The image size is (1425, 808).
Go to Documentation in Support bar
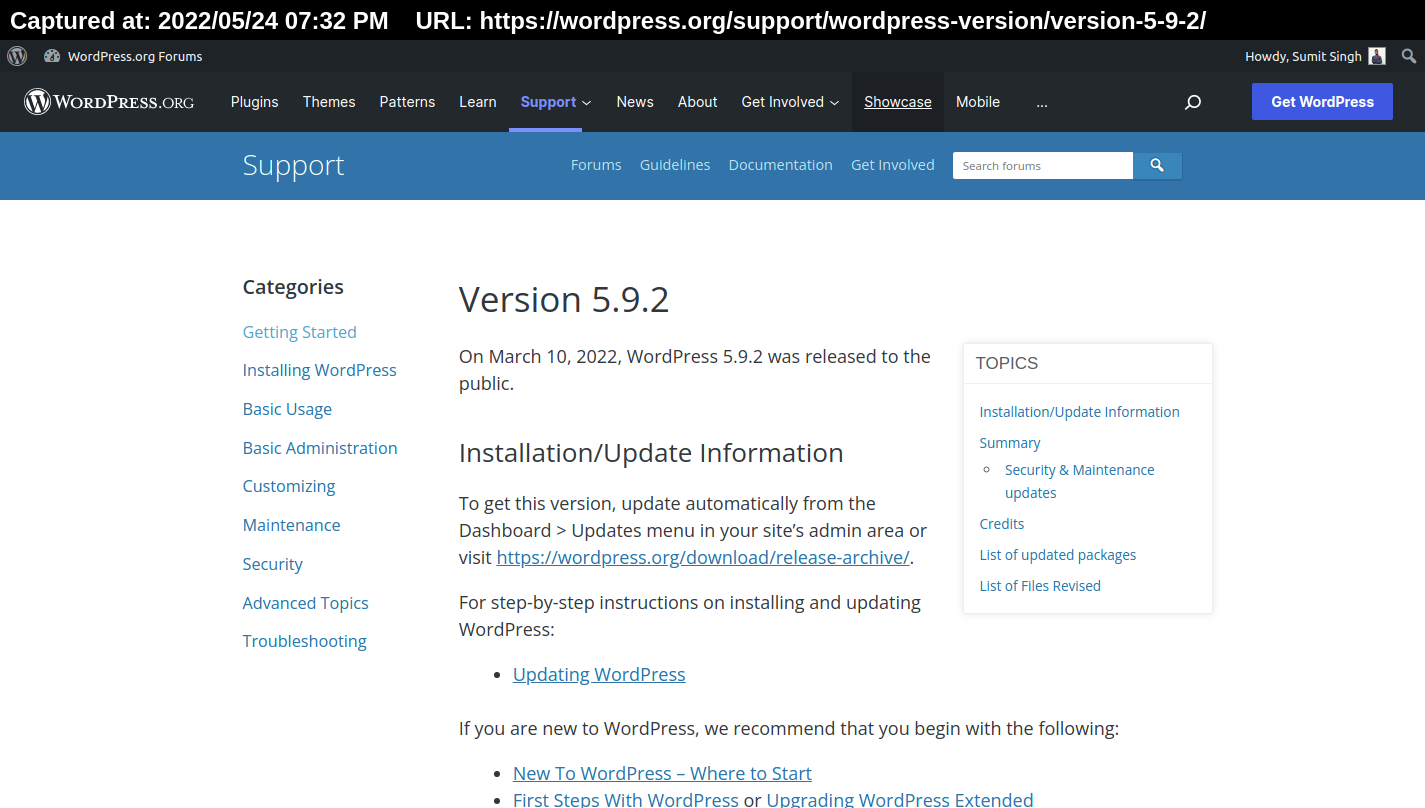point(780,165)
